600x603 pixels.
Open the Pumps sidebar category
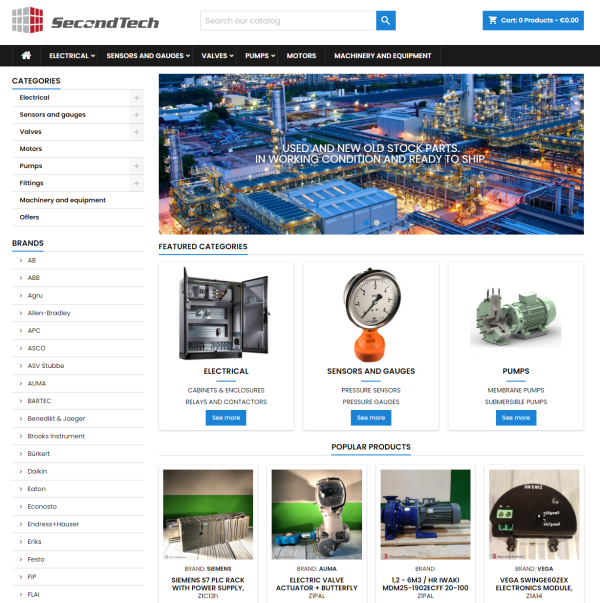tap(31, 166)
